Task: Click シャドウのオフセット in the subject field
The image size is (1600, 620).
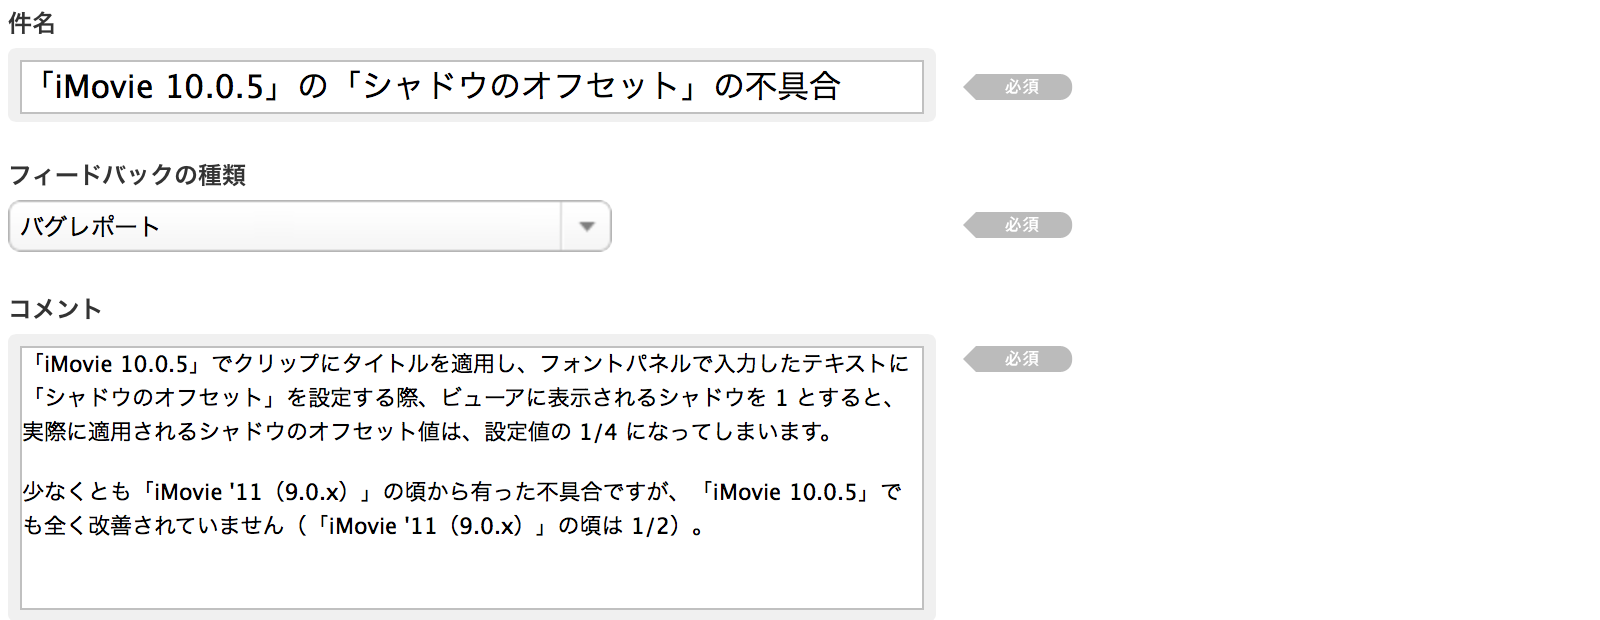Action: (x=520, y=87)
